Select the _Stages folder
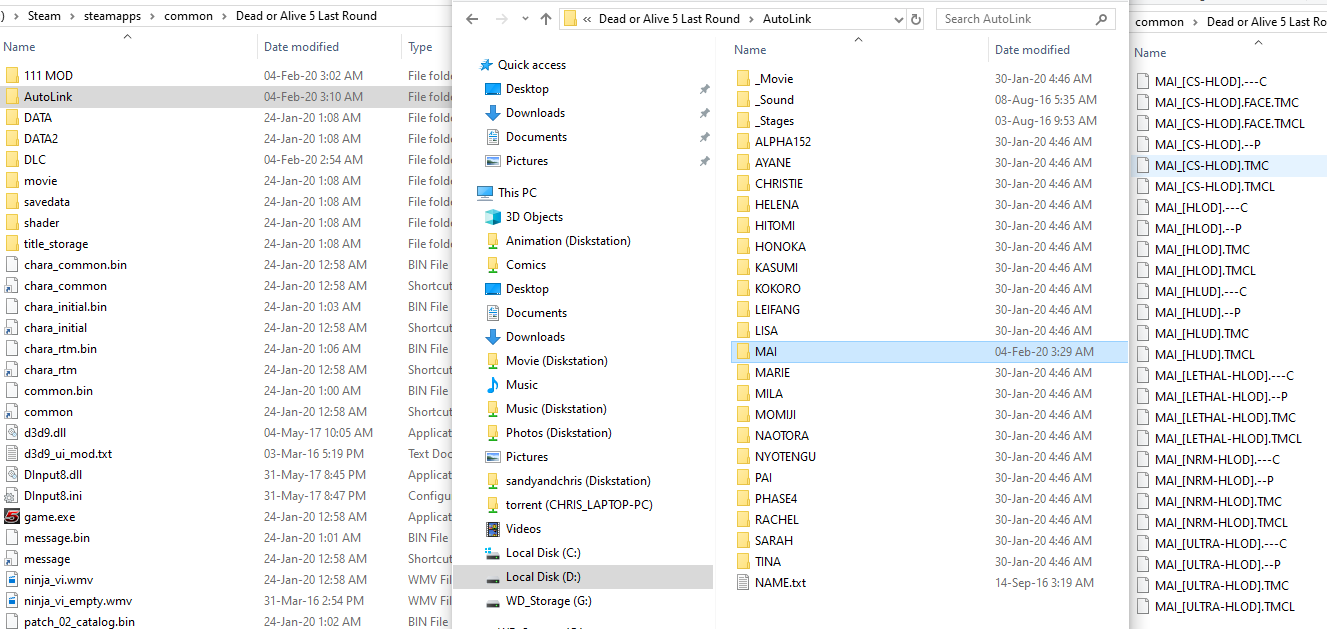 (775, 121)
